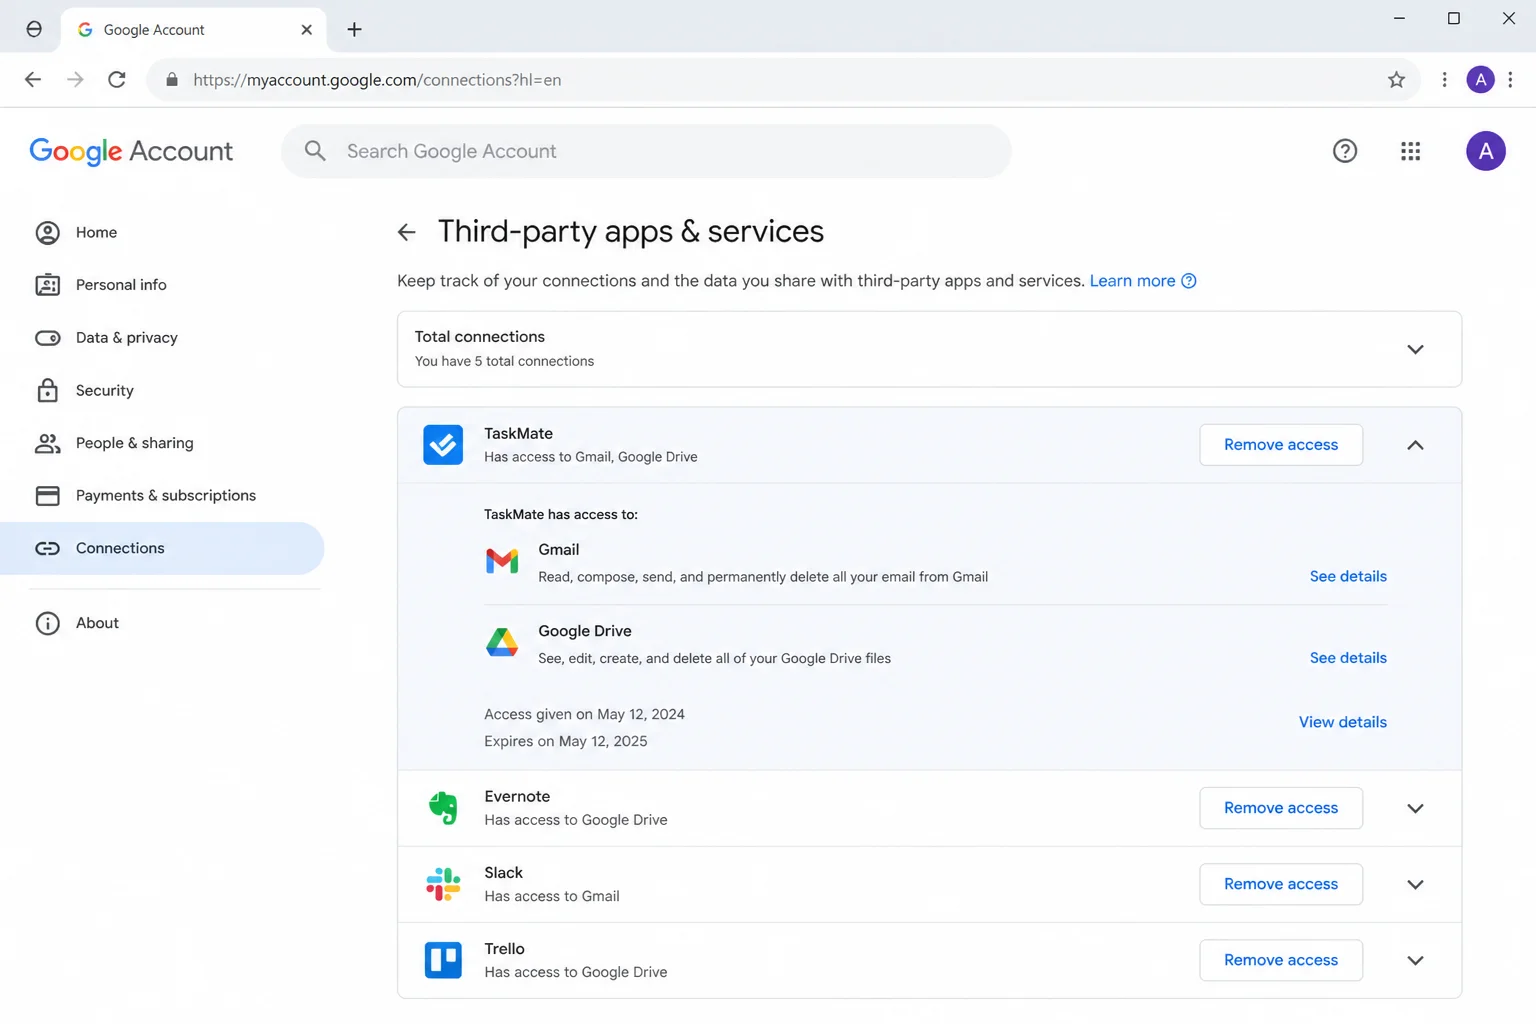Click the Google Account logo
The image size is (1536, 1024).
[x=131, y=151]
